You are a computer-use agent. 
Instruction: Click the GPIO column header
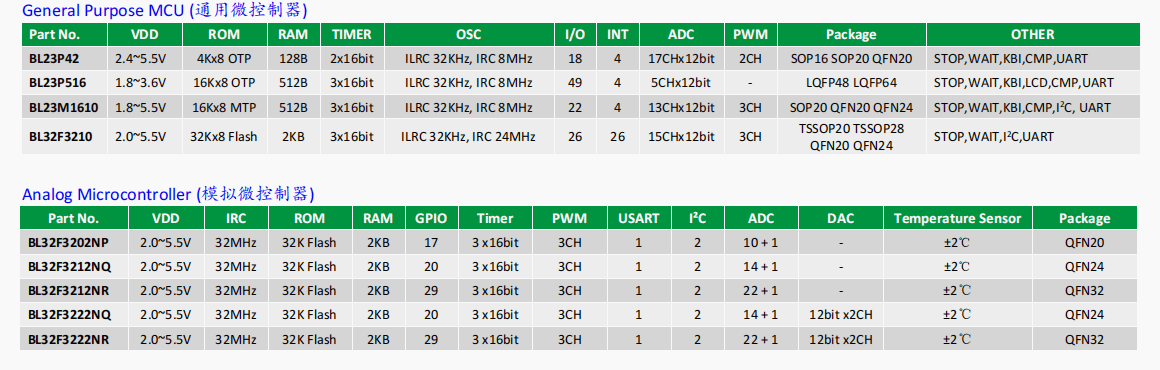(x=431, y=218)
